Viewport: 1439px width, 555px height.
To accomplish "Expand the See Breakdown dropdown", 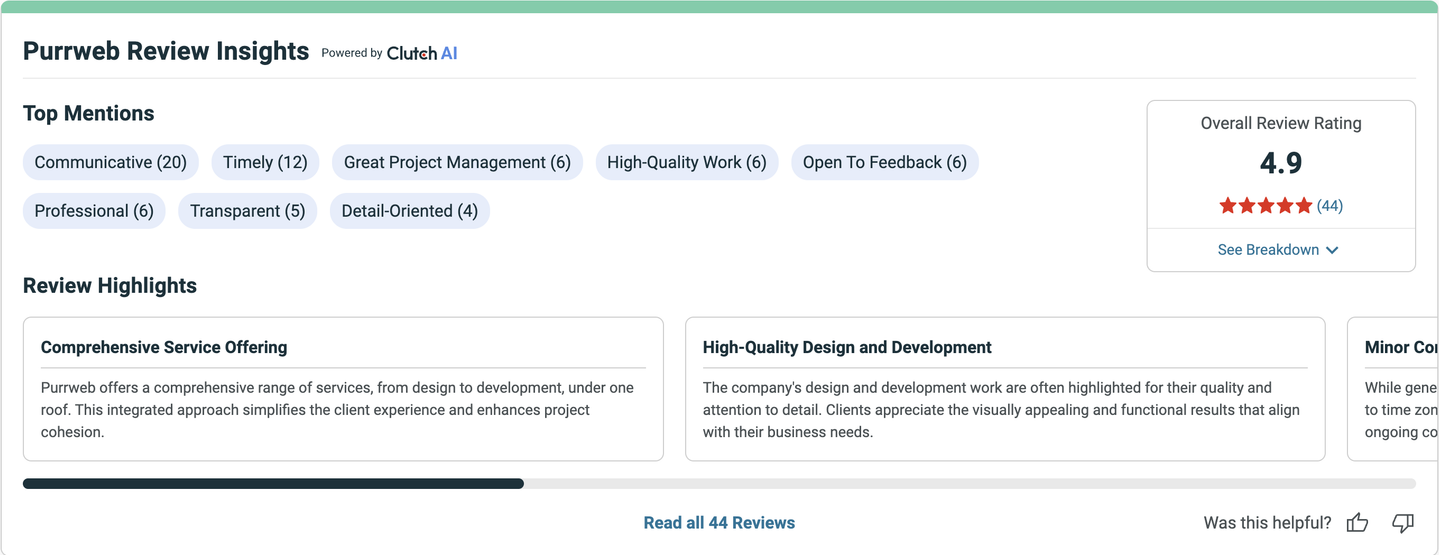I will (x=1278, y=250).
